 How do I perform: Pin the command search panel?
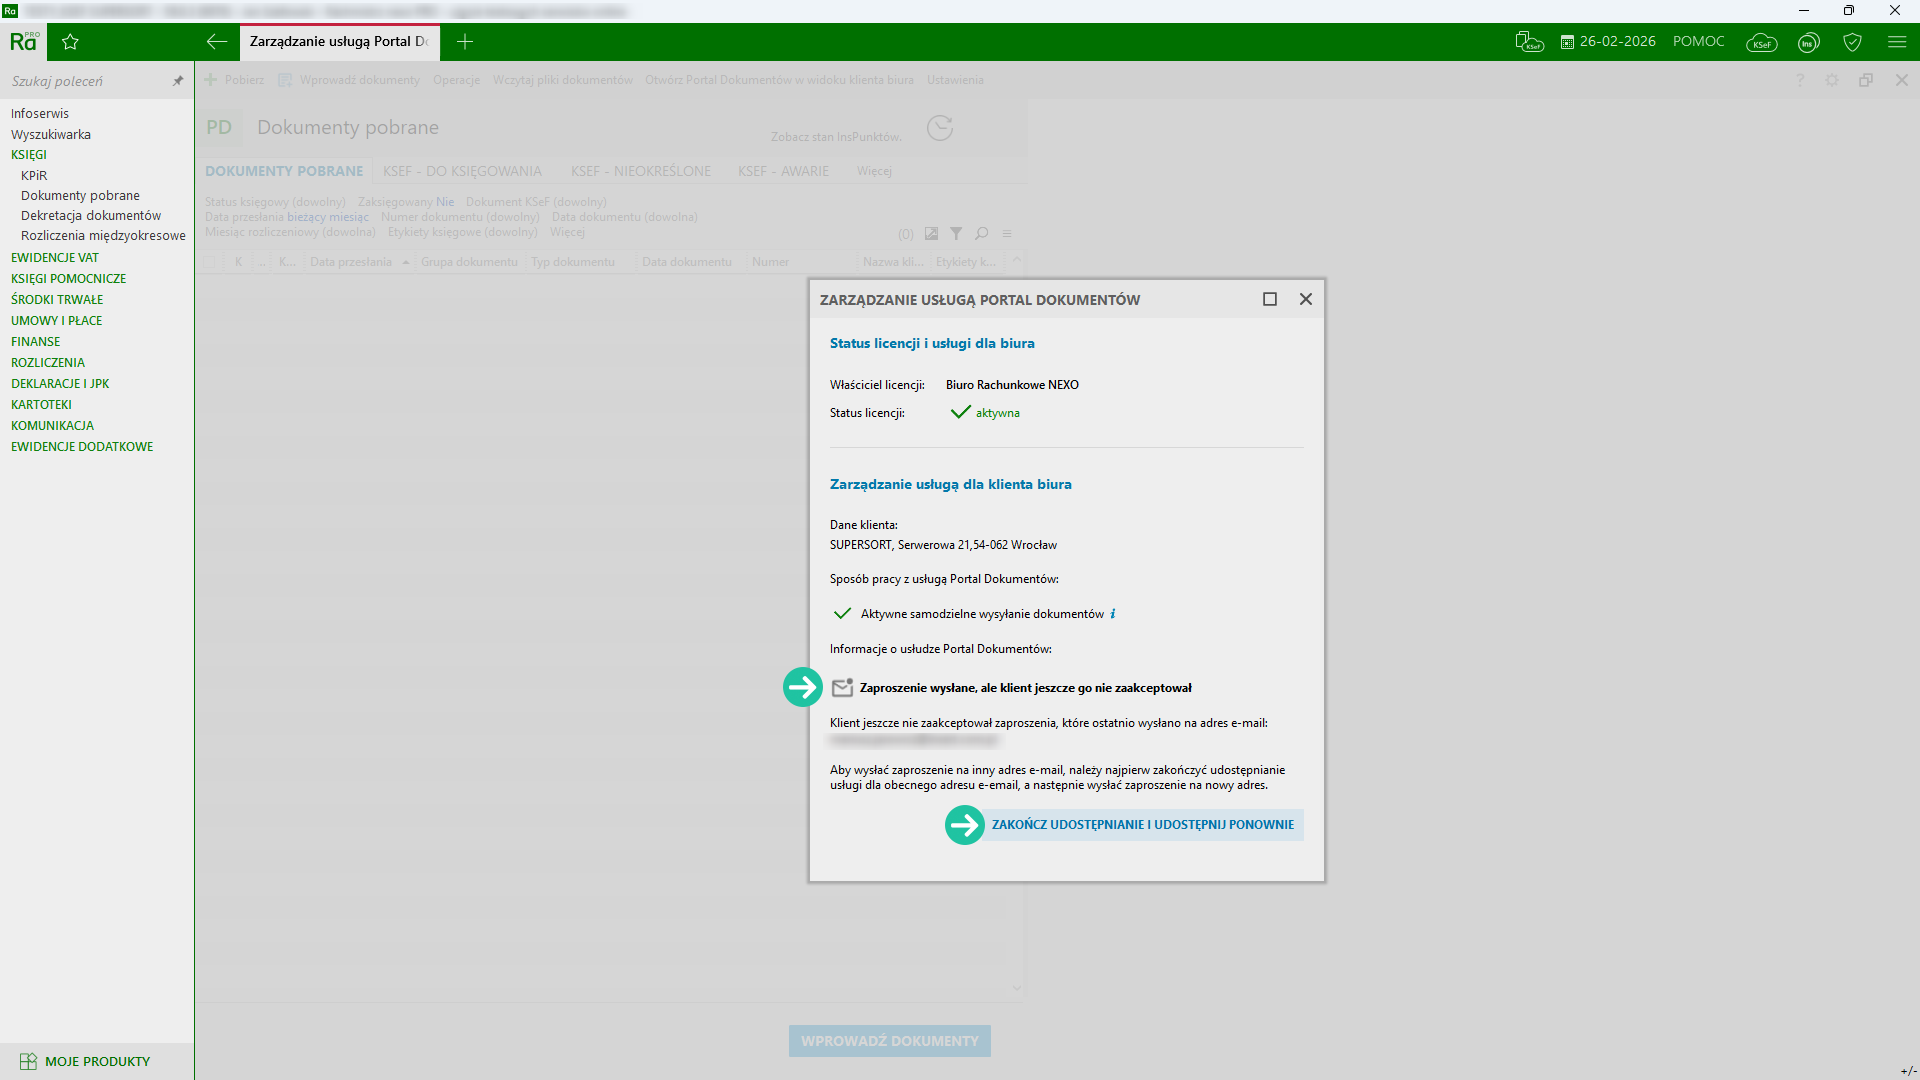pos(178,81)
